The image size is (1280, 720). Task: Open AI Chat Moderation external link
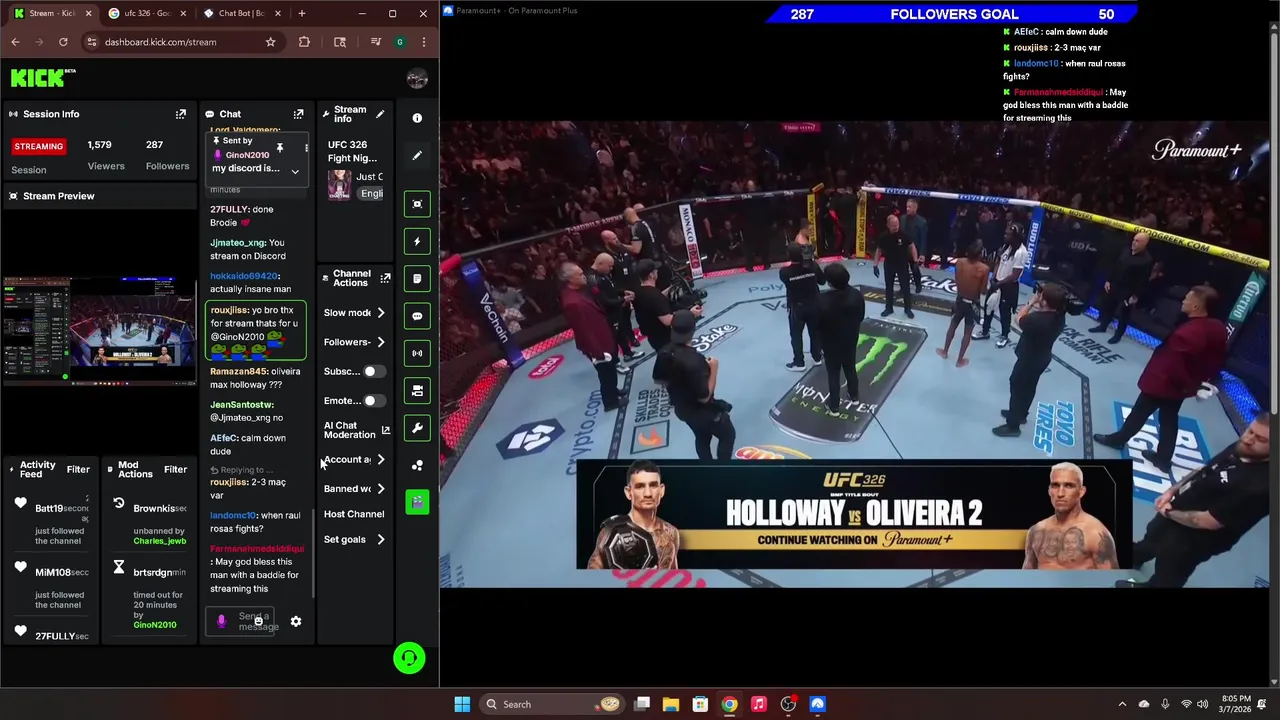pos(385,430)
